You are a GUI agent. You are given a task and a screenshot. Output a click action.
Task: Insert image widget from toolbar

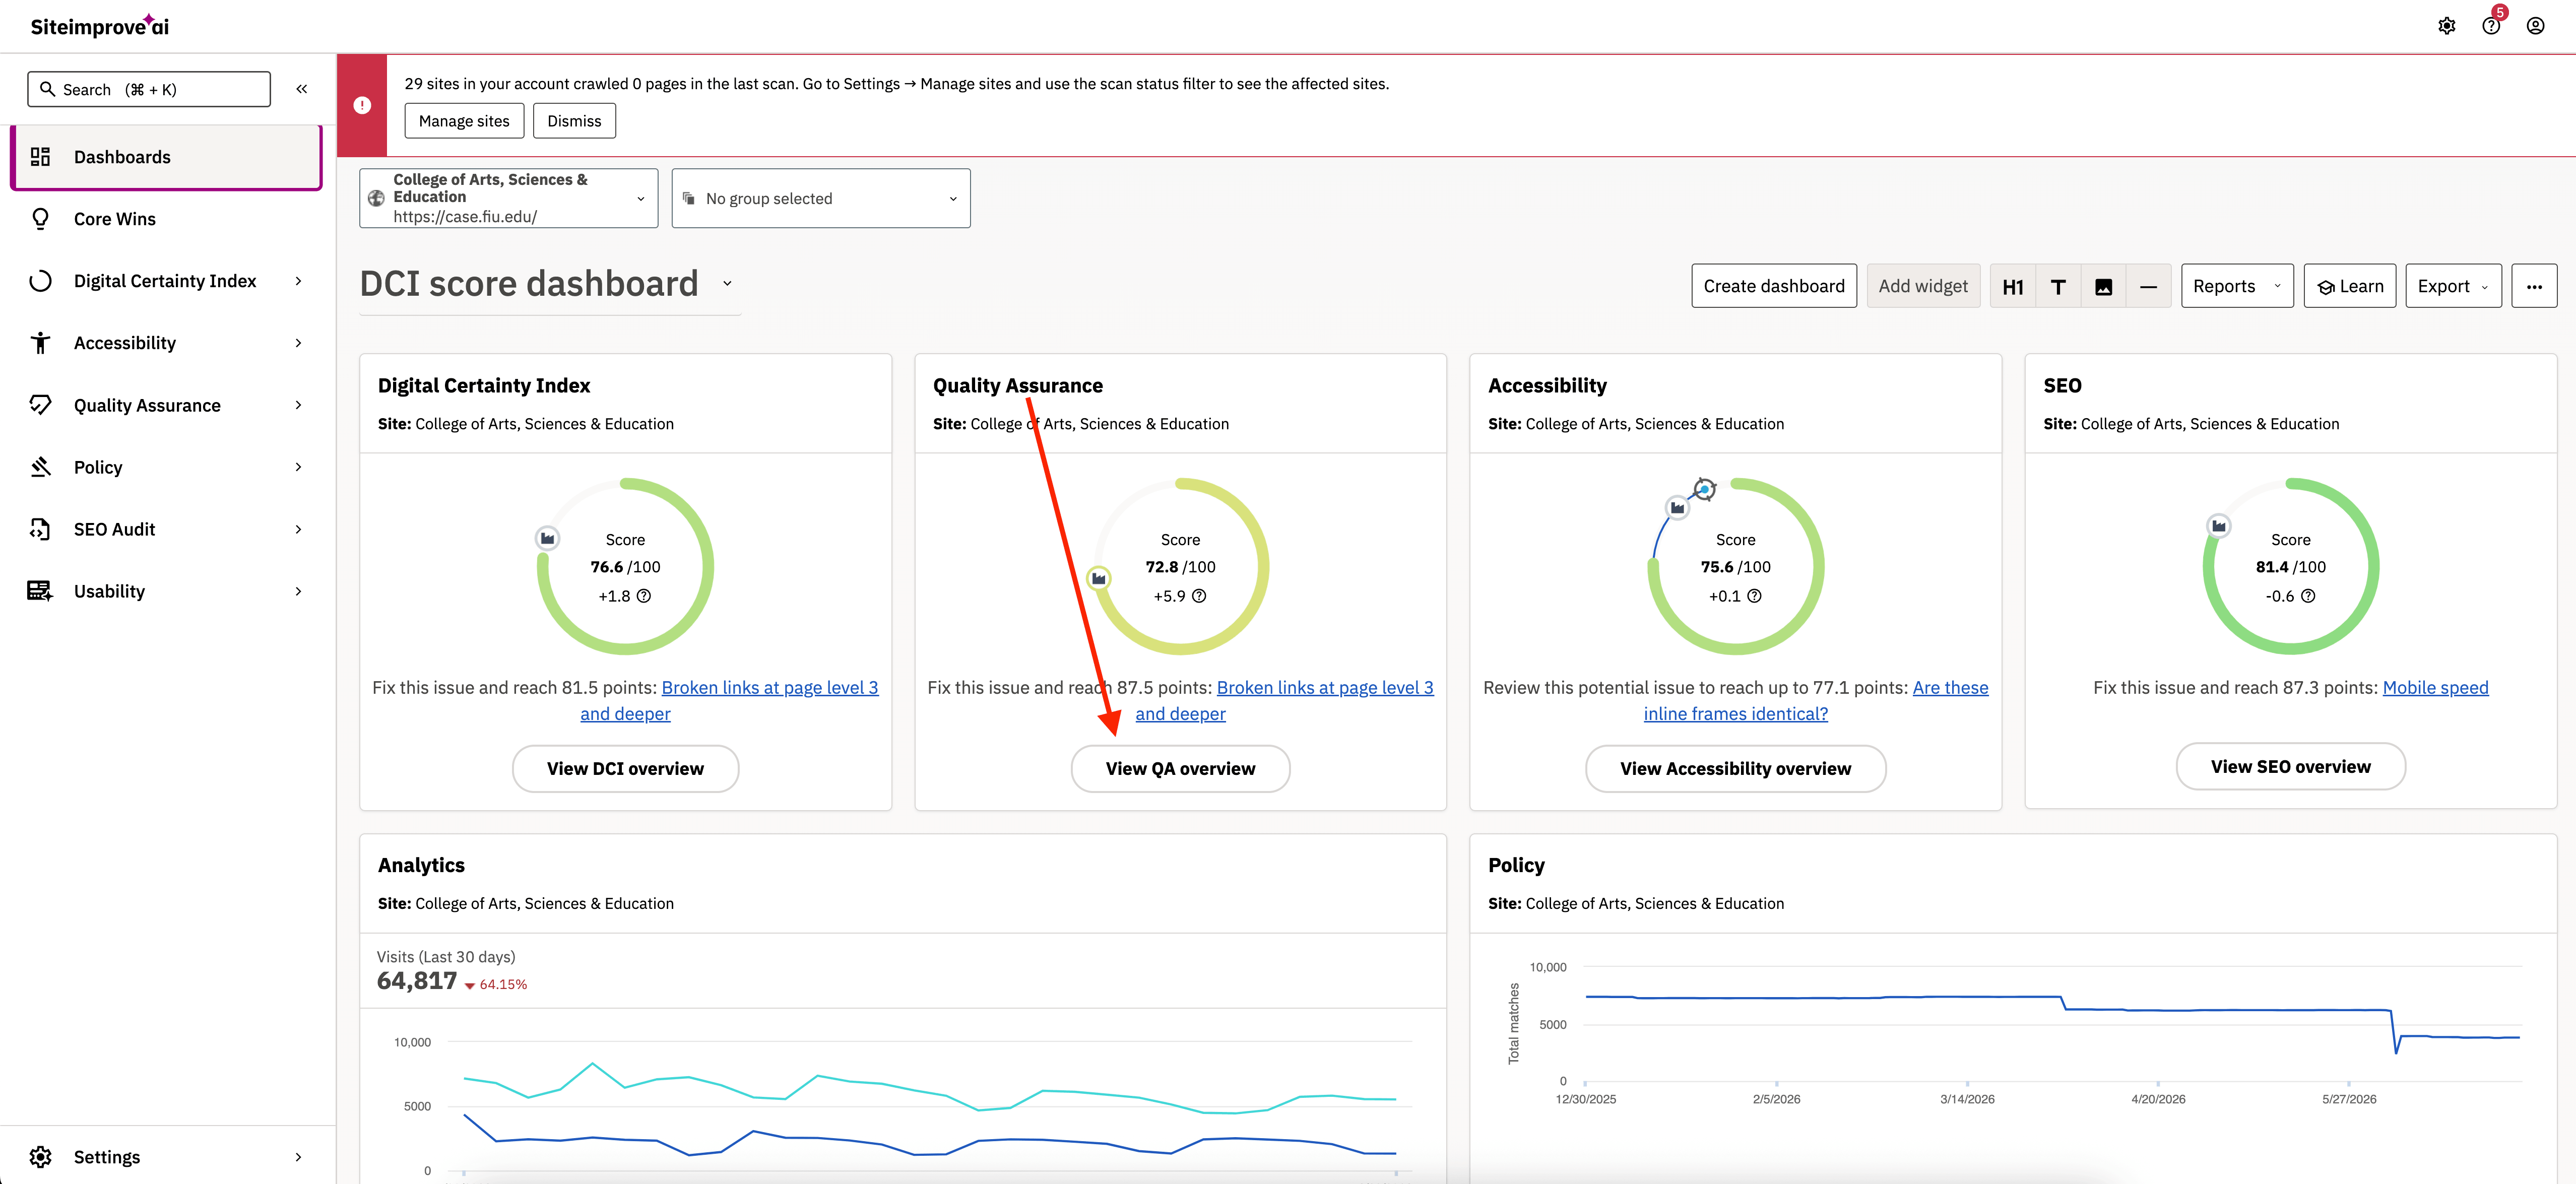coord(2104,287)
